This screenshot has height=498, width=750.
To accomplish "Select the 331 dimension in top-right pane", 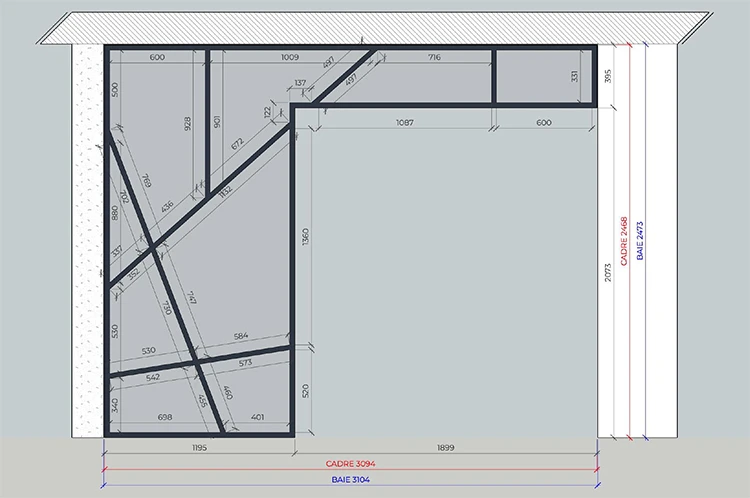I will 575,76.
